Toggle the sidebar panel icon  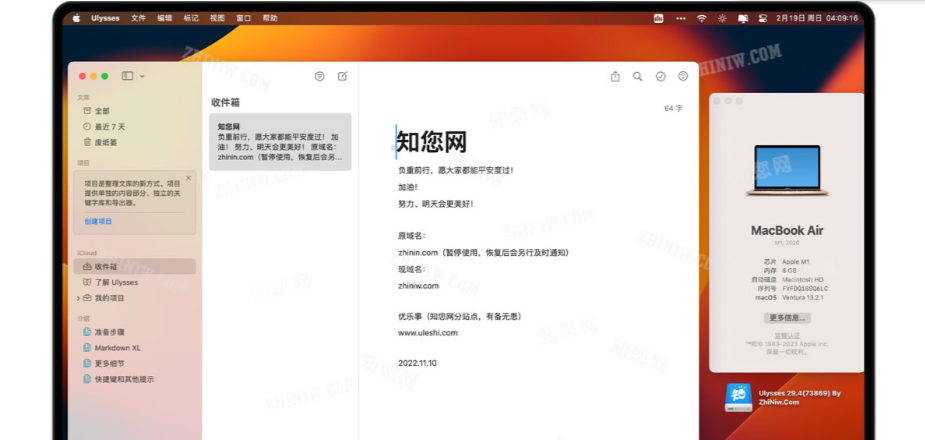(x=127, y=76)
